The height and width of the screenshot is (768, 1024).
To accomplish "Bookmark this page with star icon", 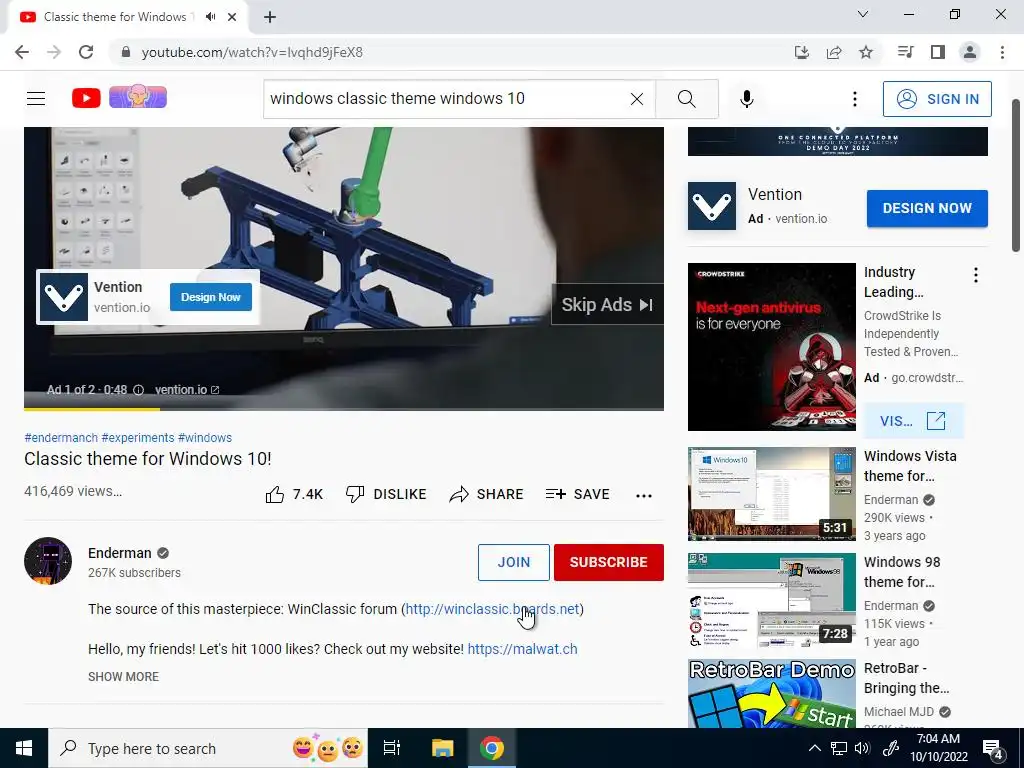I will pyautogui.click(x=866, y=52).
